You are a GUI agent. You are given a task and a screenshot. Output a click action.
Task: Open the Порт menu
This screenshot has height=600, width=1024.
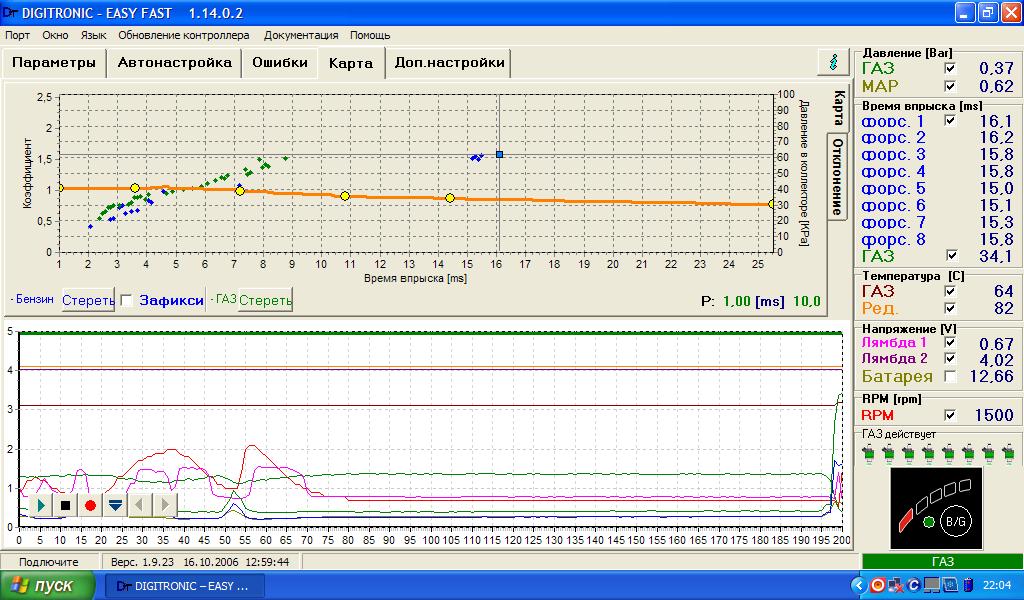(x=17, y=35)
